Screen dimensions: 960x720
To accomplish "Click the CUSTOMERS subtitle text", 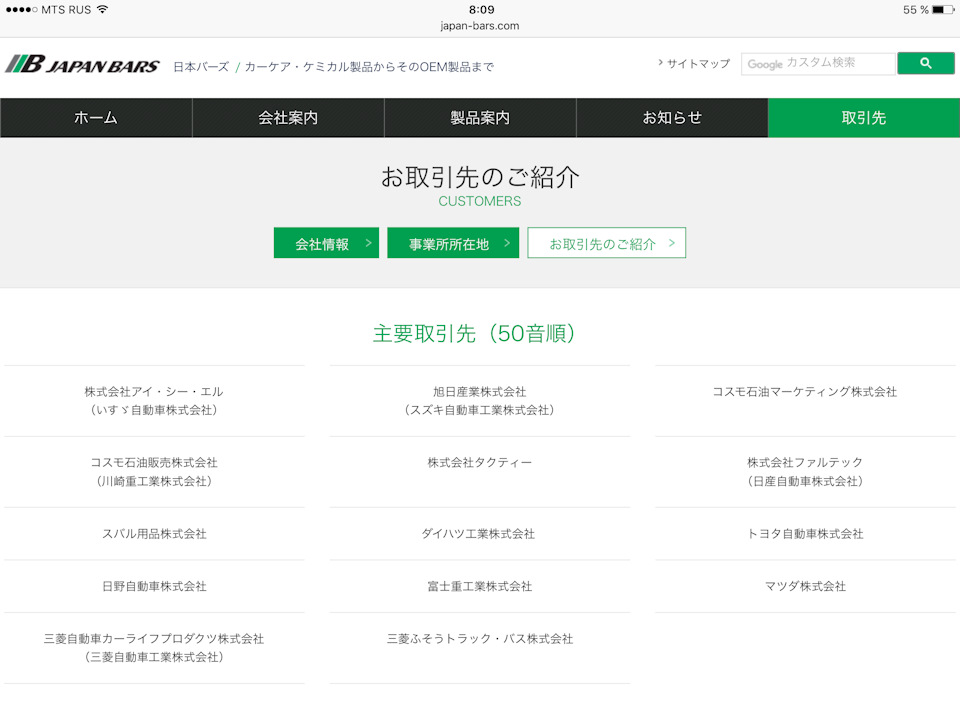I will pos(480,201).
